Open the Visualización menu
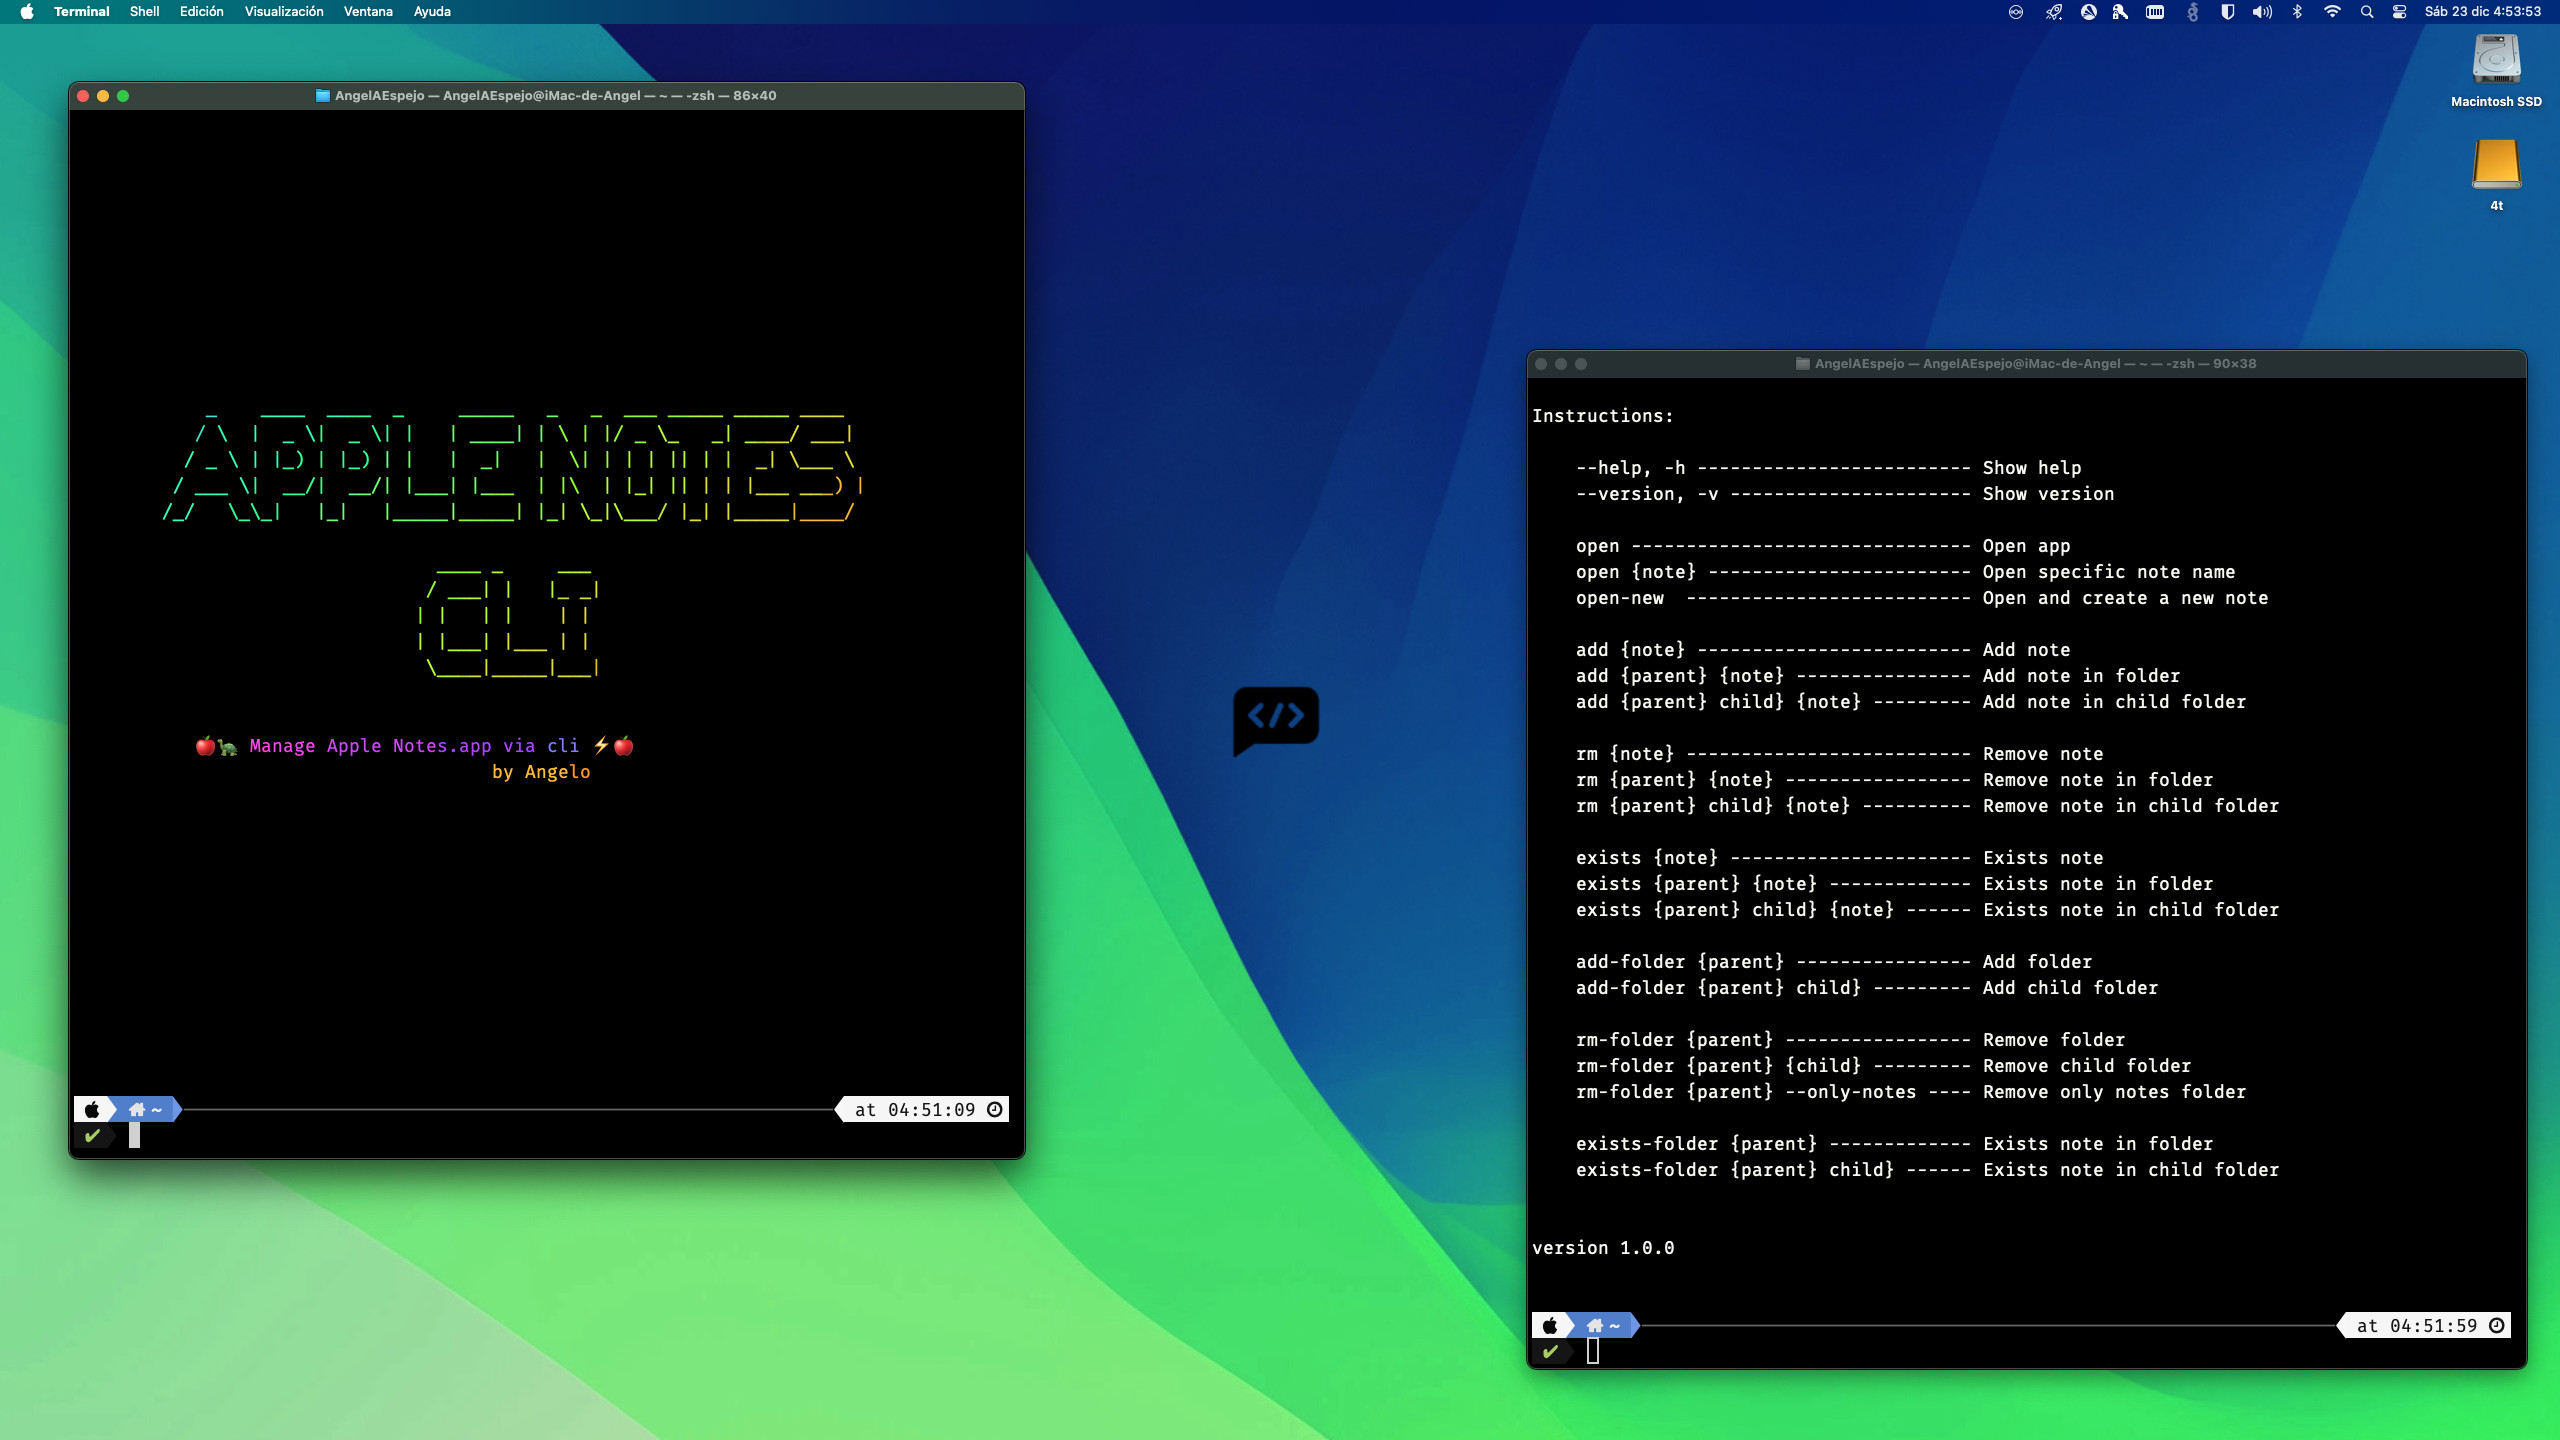Image resolution: width=2560 pixels, height=1440 pixels. (284, 12)
